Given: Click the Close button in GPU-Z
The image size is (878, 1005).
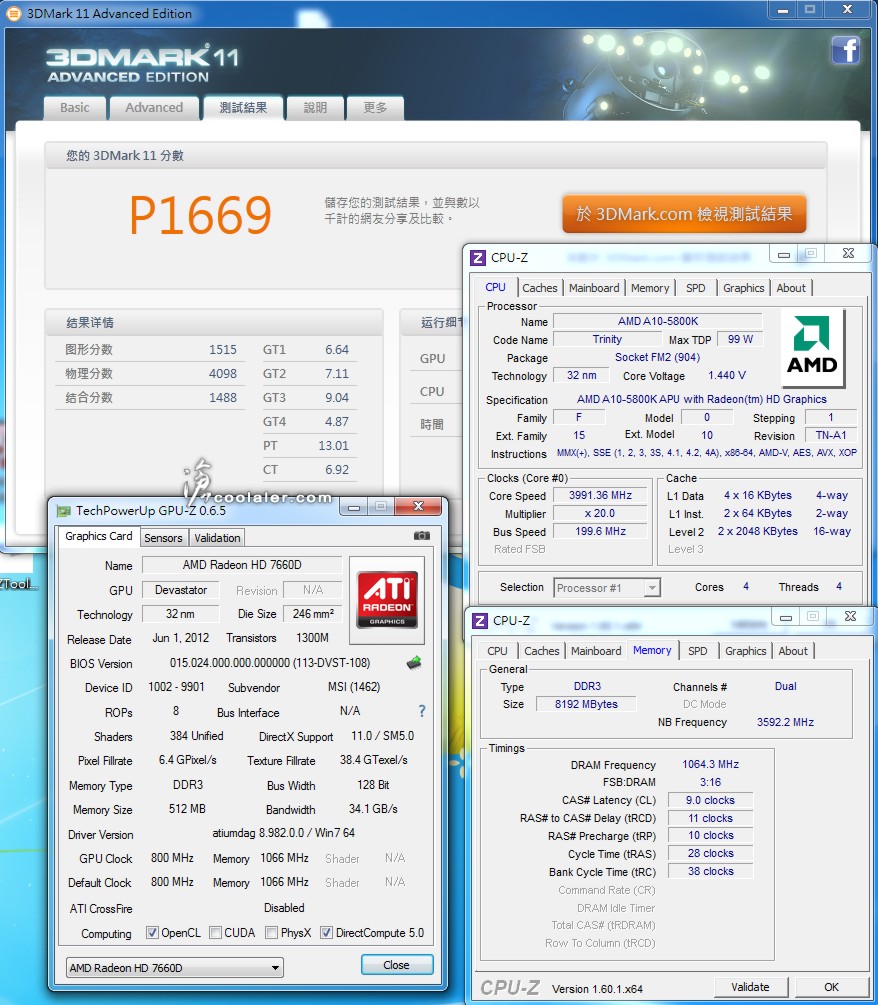Looking at the screenshot, I should (396, 965).
